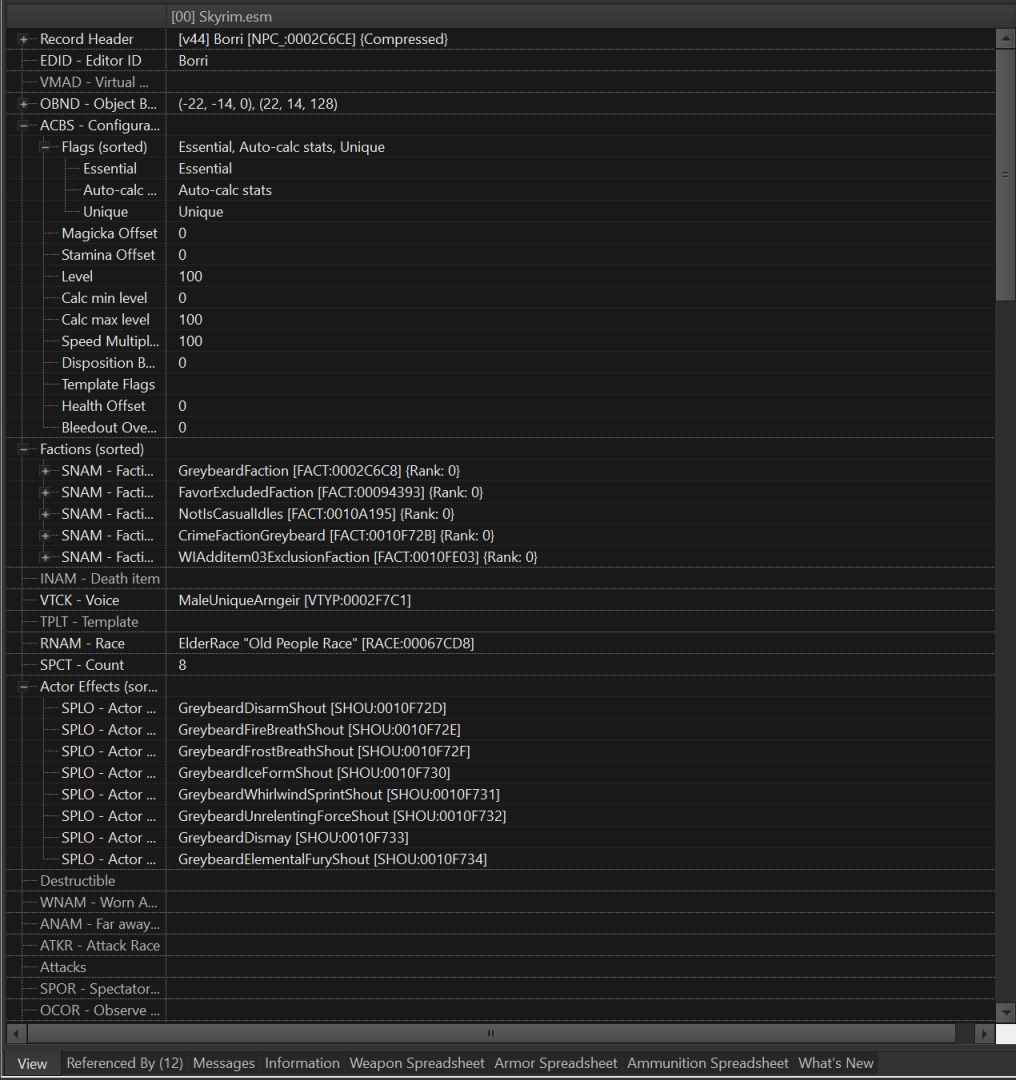This screenshot has height=1080, width=1016.
Task: Select the SPOR - Spectator row
Action: point(500,989)
